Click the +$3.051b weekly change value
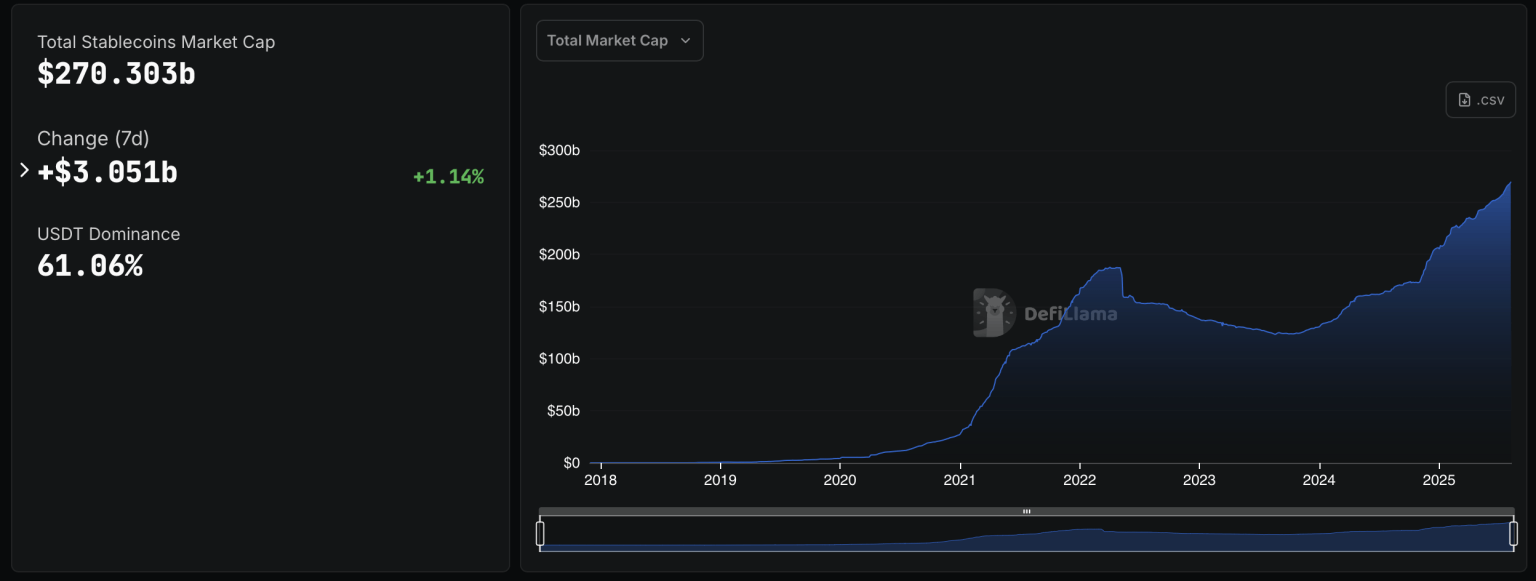Viewport: 1536px width, 581px height. point(107,172)
